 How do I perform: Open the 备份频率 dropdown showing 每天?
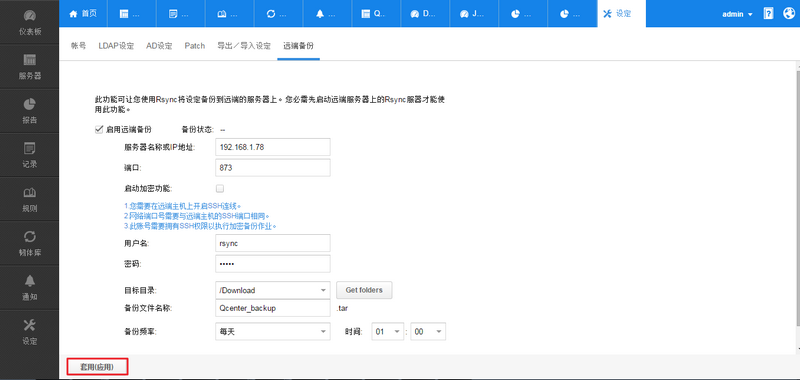273,332
